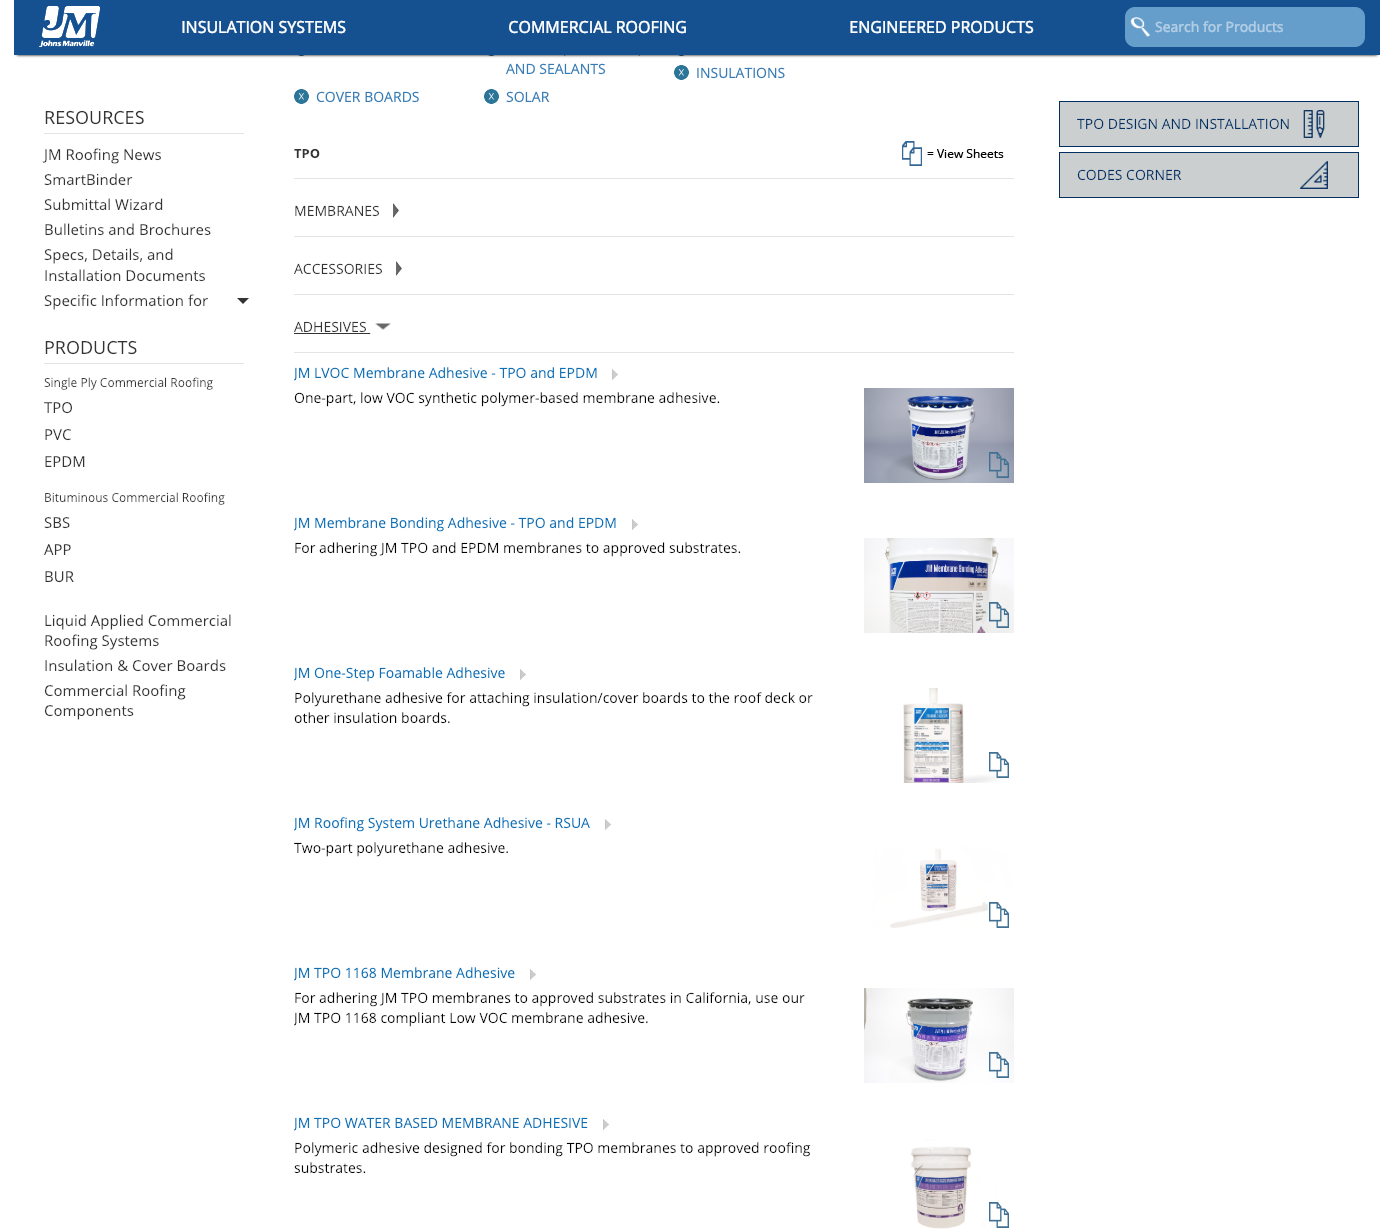Click the search magnifier icon
1389x1229 pixels.
point(1141,26)
